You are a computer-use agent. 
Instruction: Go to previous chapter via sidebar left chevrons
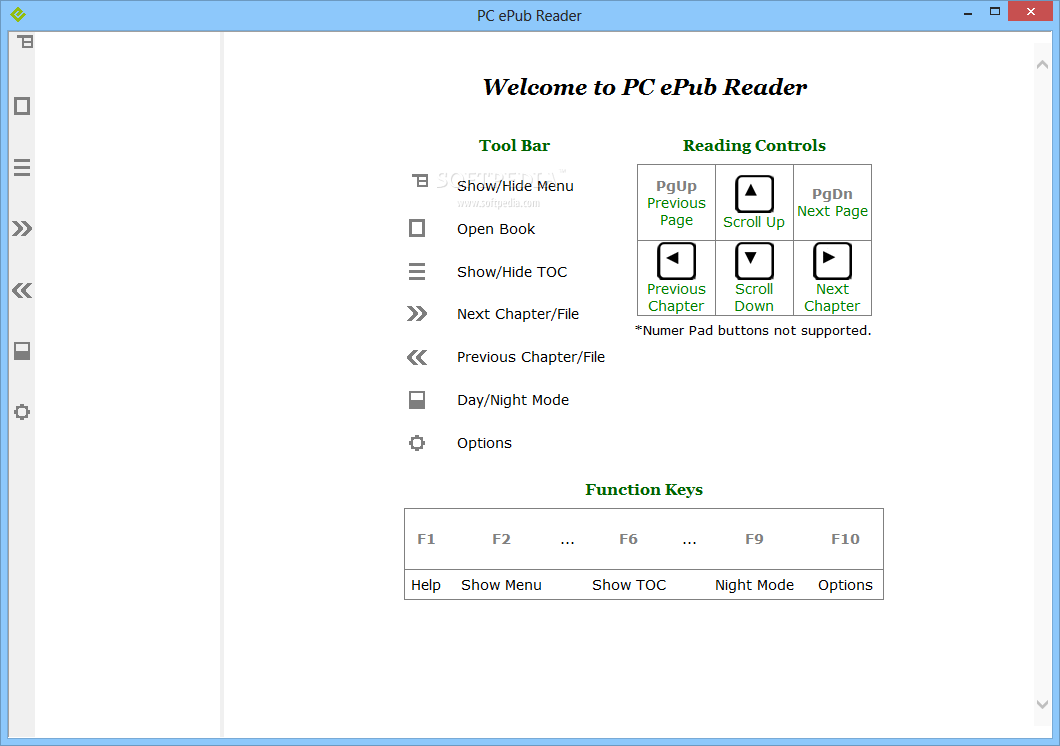pos(22,291)
